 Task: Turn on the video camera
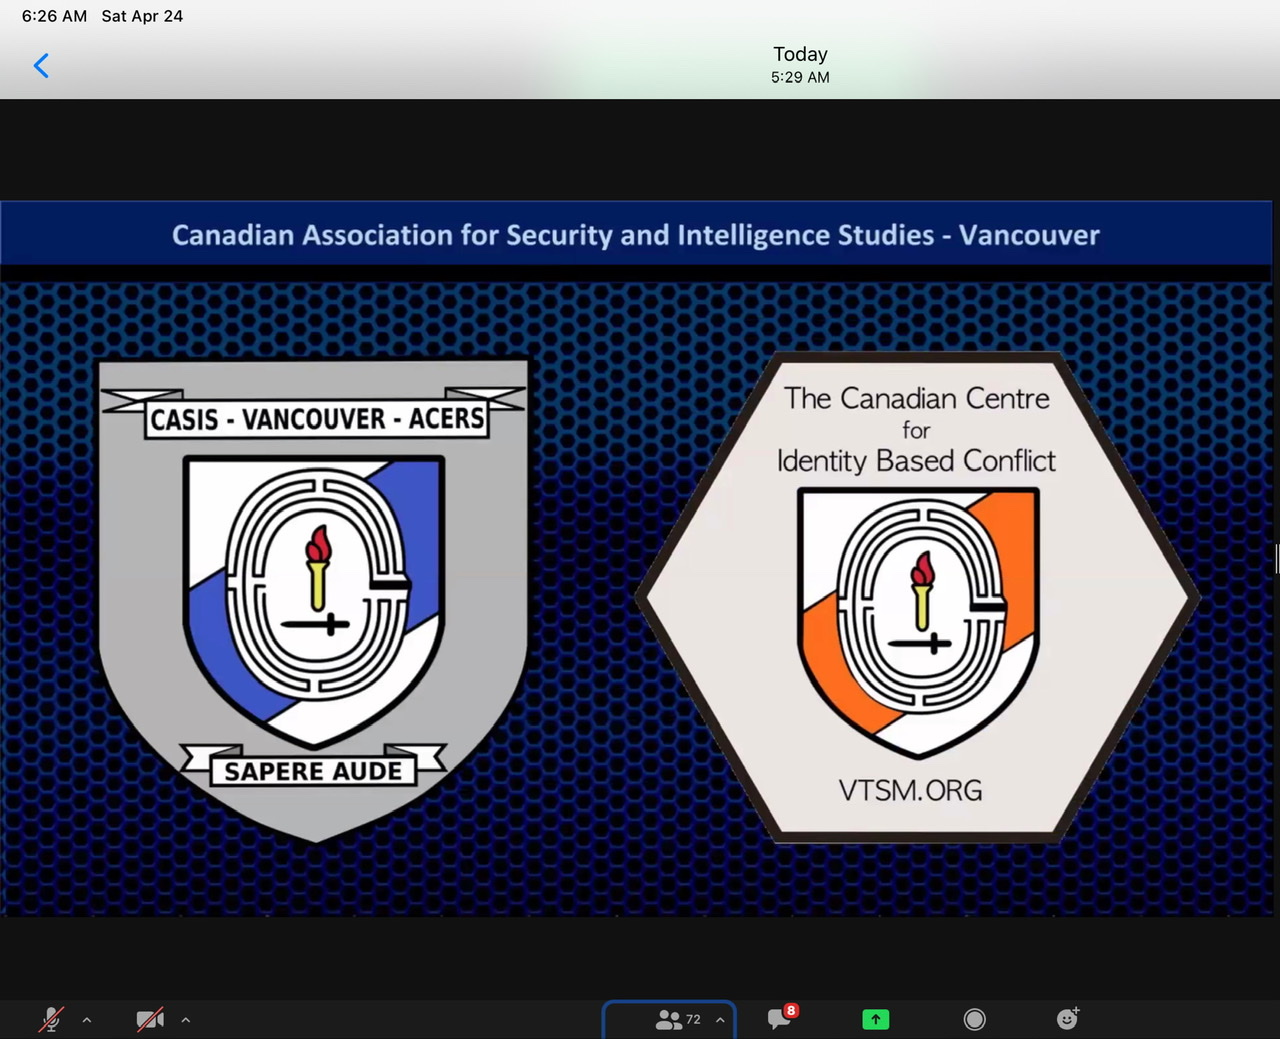[x=150, y=1019]
